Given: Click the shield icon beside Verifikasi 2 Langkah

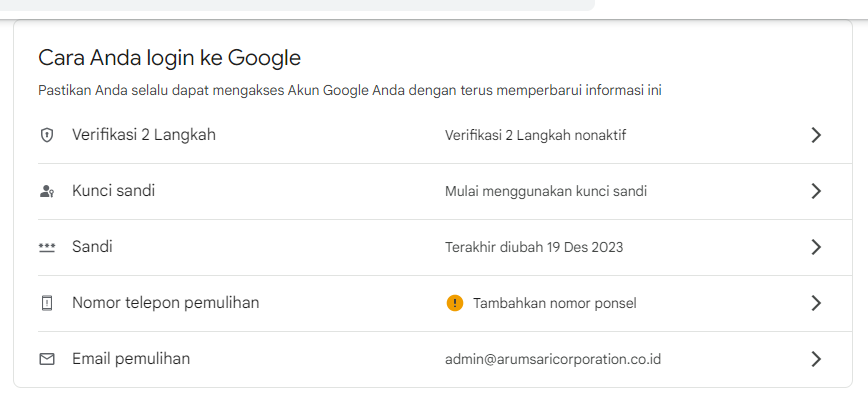Looking at the screenshot, I should (46, 135).
